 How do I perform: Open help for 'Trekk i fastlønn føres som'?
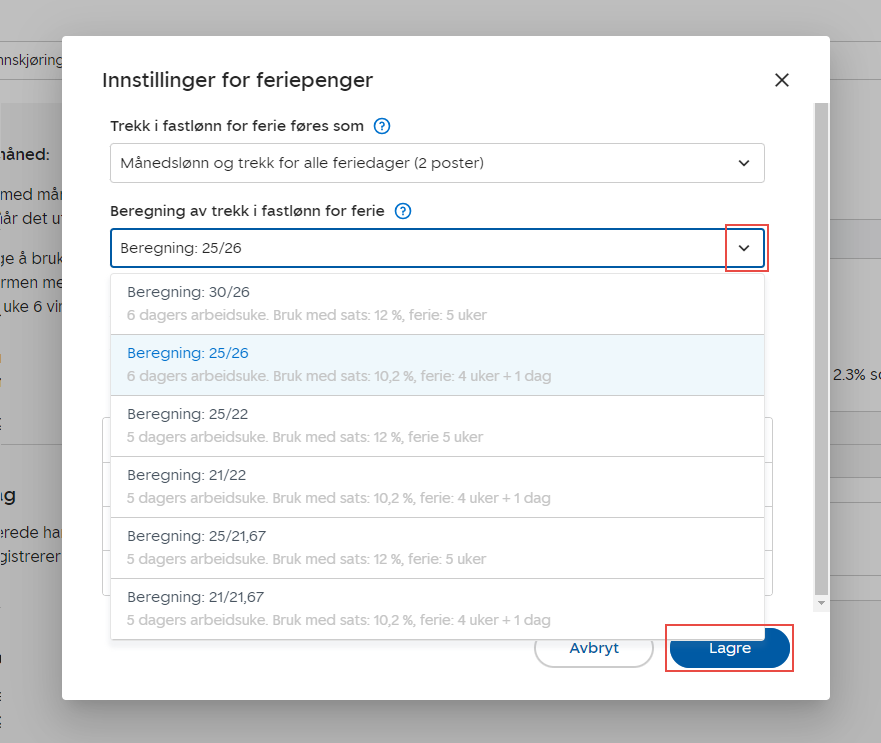click(x=381, y=127)
